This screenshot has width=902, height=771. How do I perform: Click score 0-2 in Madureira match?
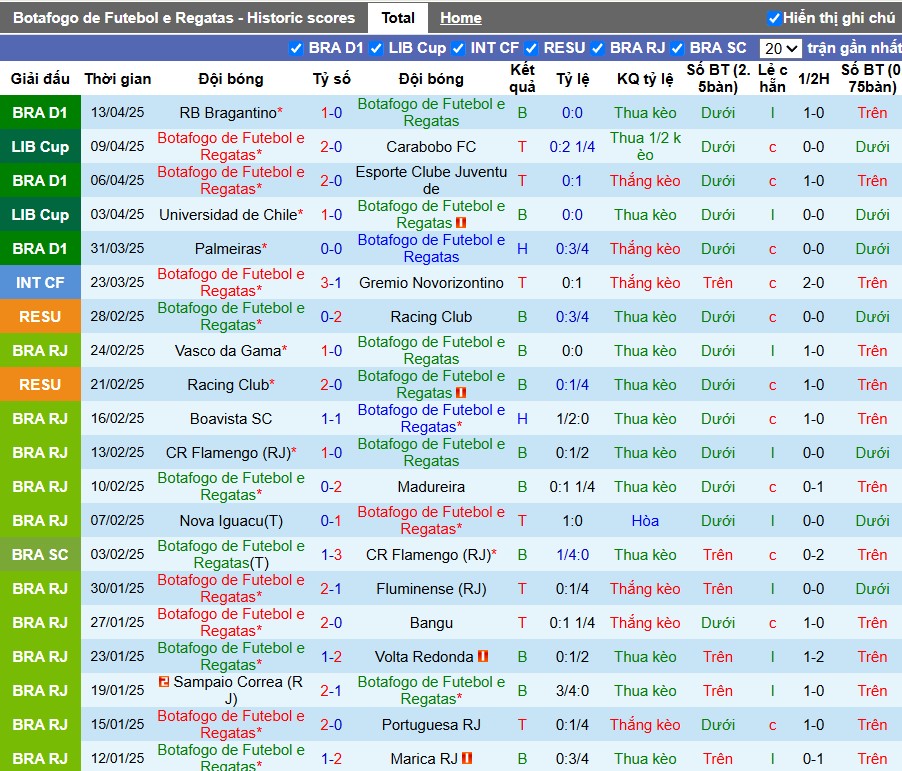(x=331, y=487)
